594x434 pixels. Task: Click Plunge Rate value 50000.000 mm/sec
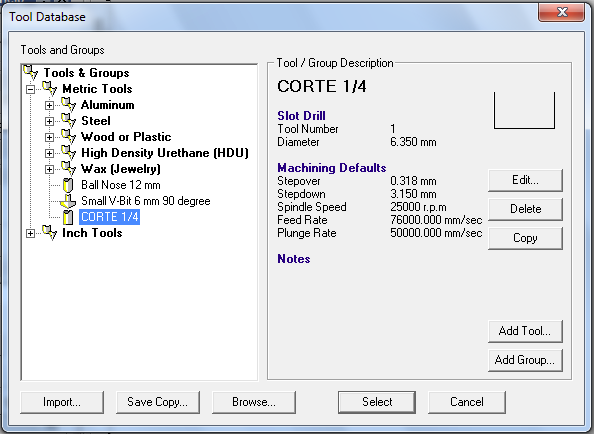click(x=436, y=233)
